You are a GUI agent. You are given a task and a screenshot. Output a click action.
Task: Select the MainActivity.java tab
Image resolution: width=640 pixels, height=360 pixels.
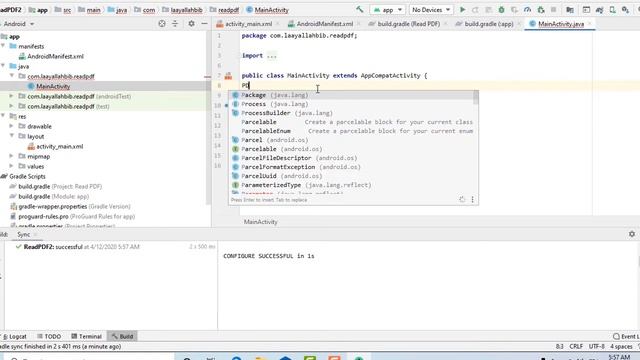(560, 24)
